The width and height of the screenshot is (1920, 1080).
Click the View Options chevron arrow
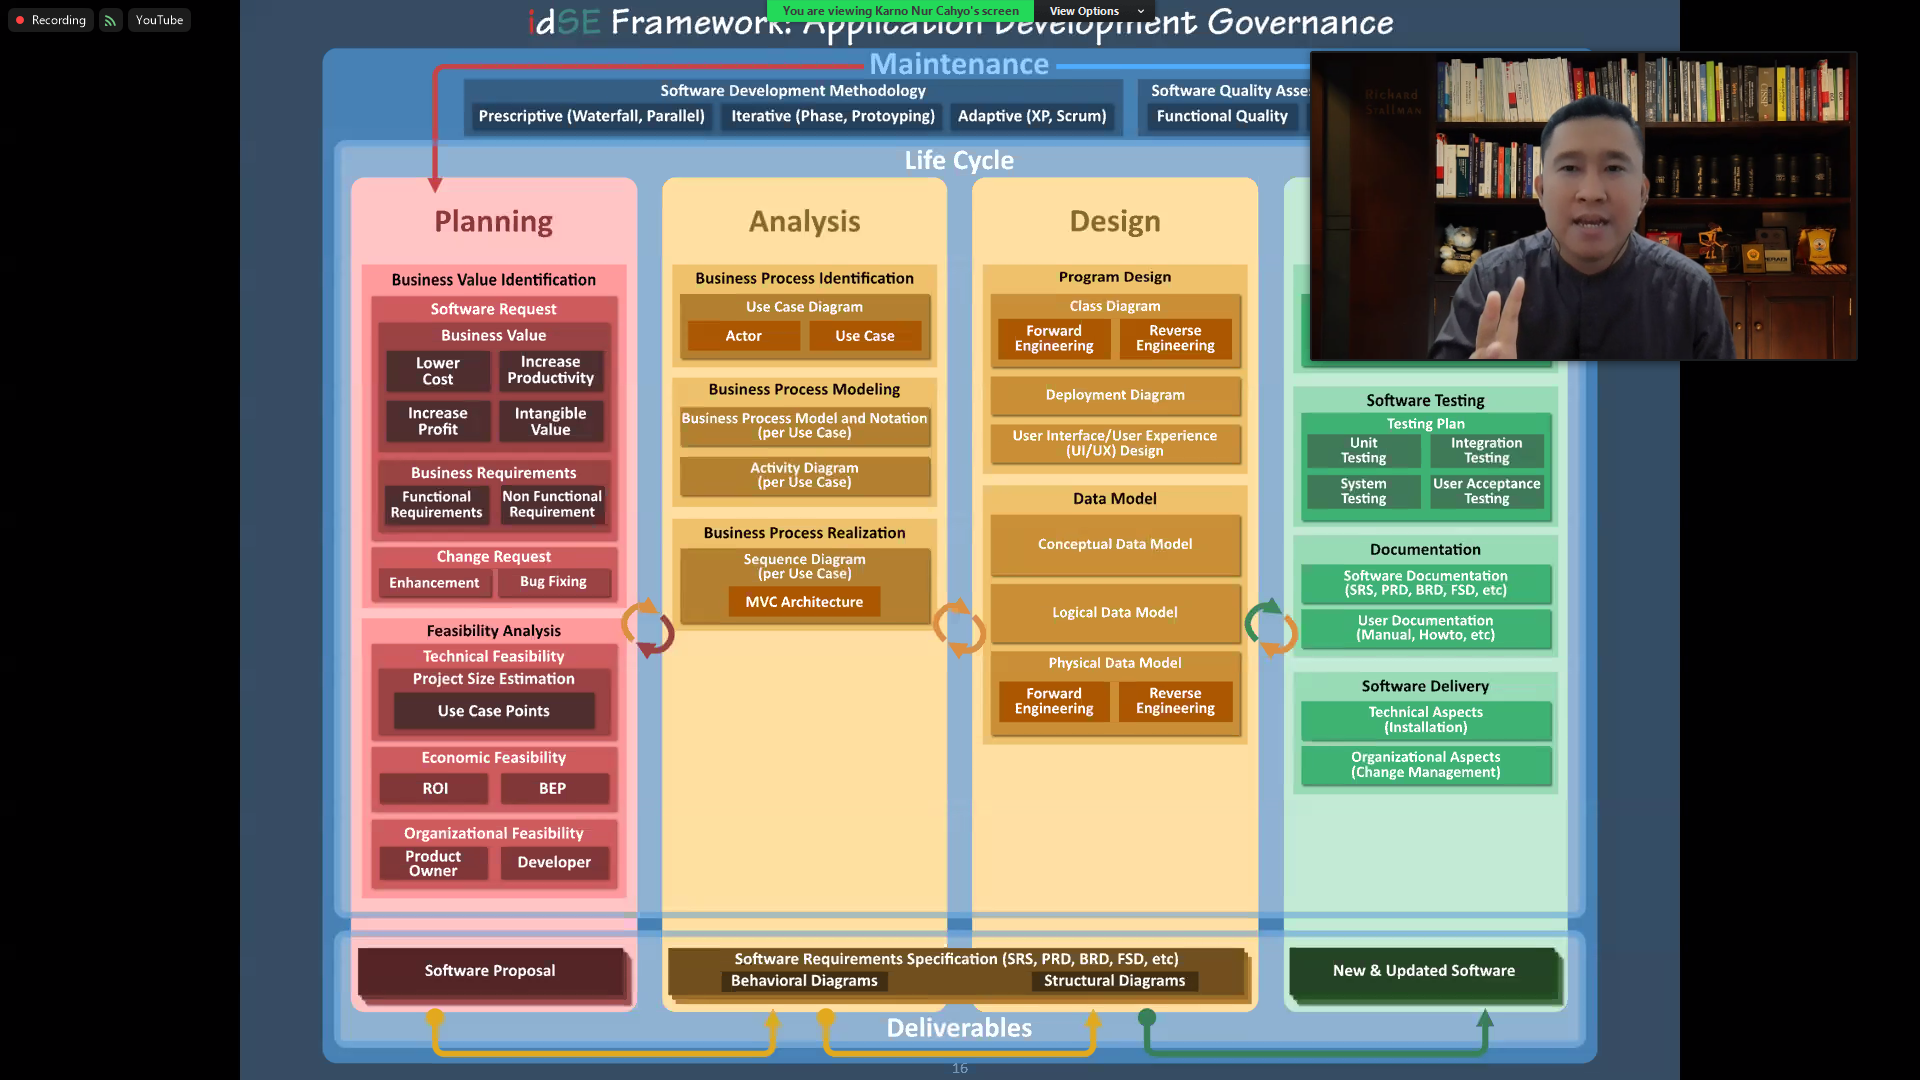click(1141, 11)
